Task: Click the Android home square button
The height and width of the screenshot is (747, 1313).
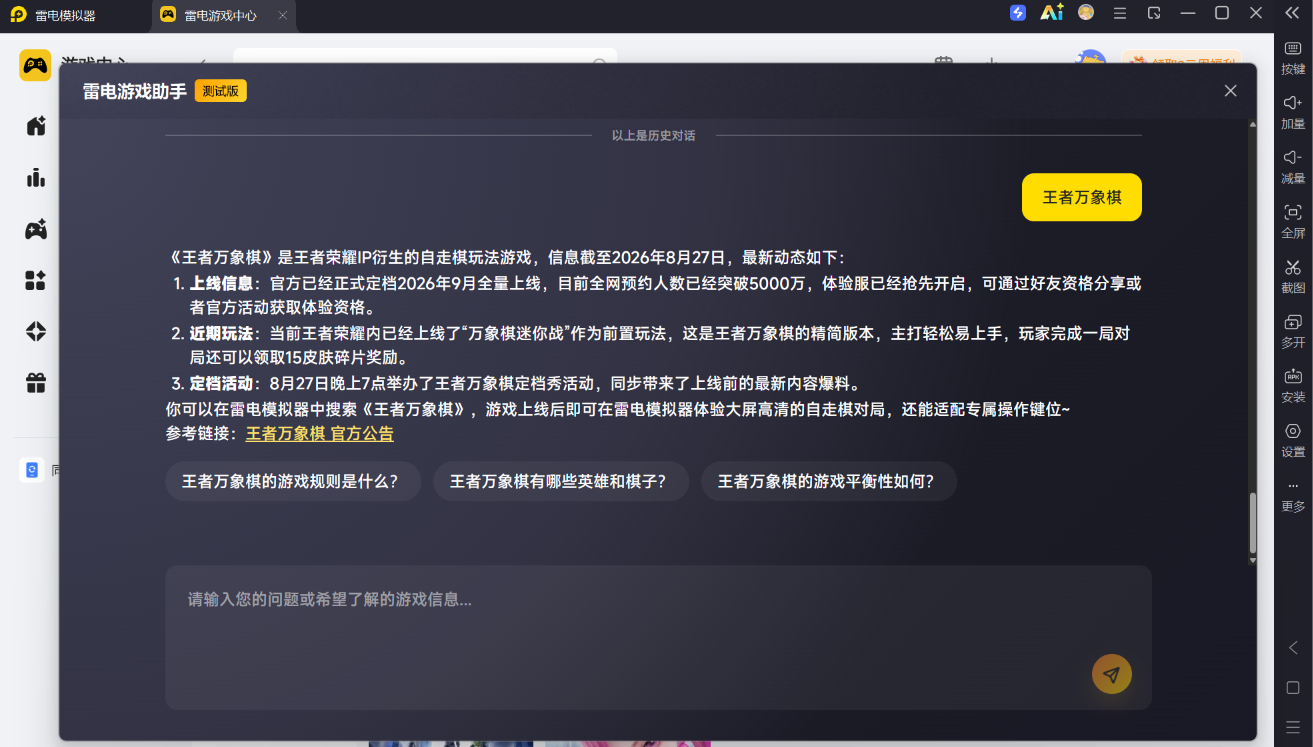Action: point(1293,688)
